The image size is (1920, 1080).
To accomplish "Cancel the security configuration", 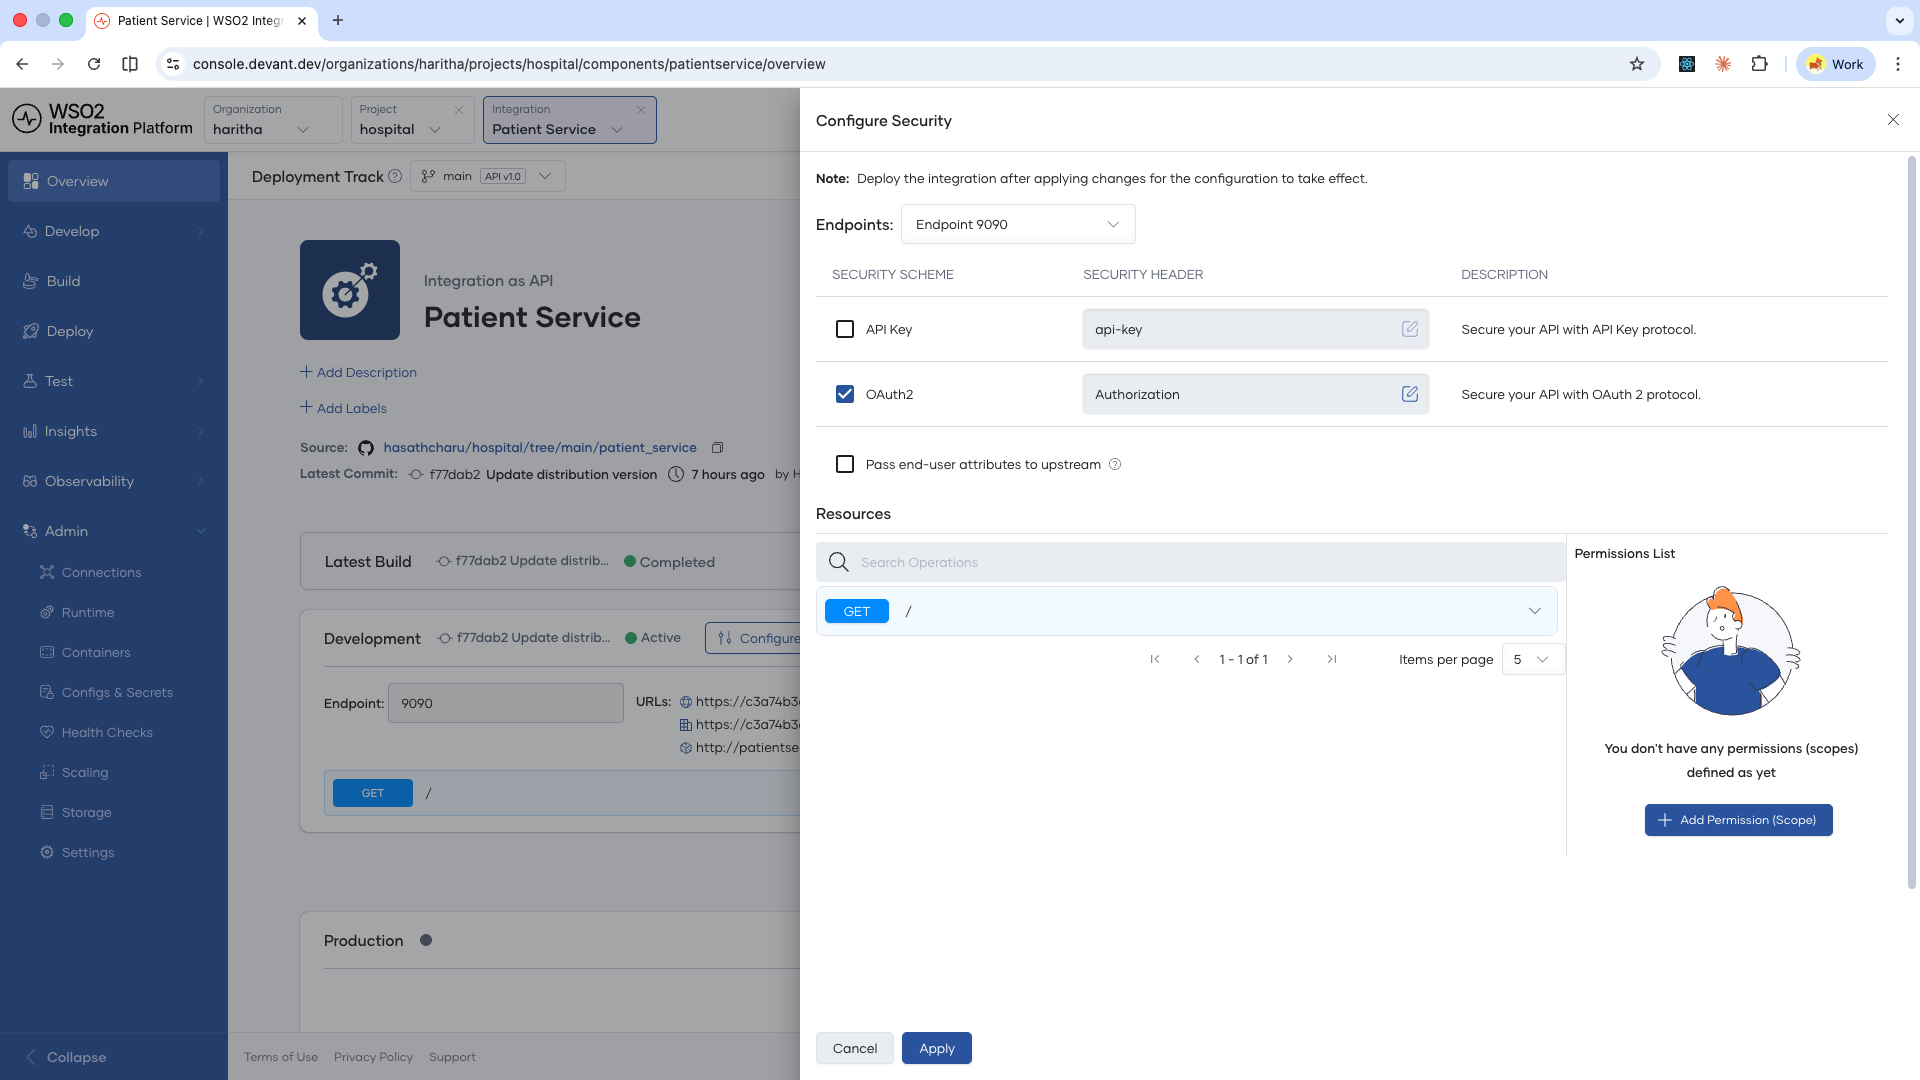I will click(x=855, y=1048).
